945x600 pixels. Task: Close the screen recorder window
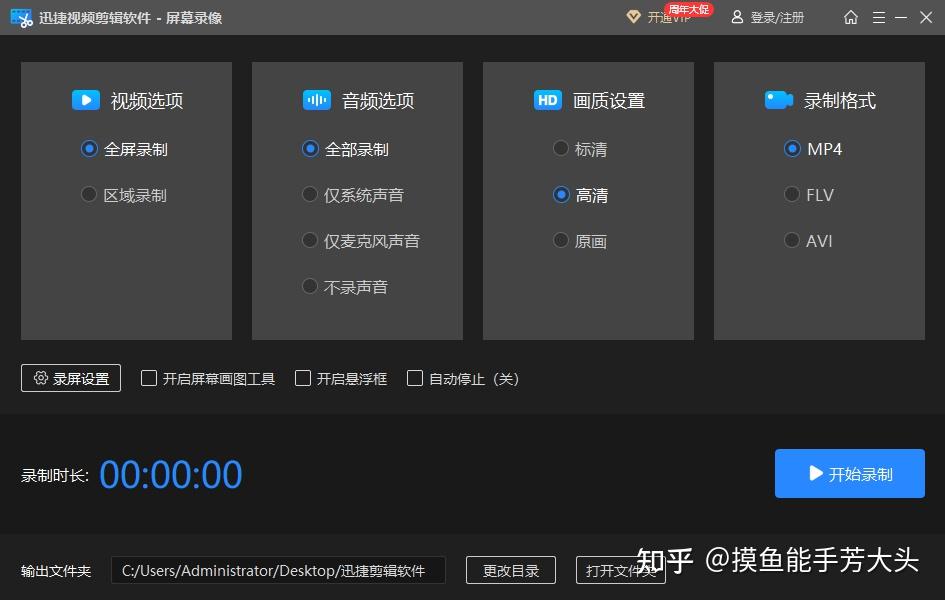[x=926, y=17]
